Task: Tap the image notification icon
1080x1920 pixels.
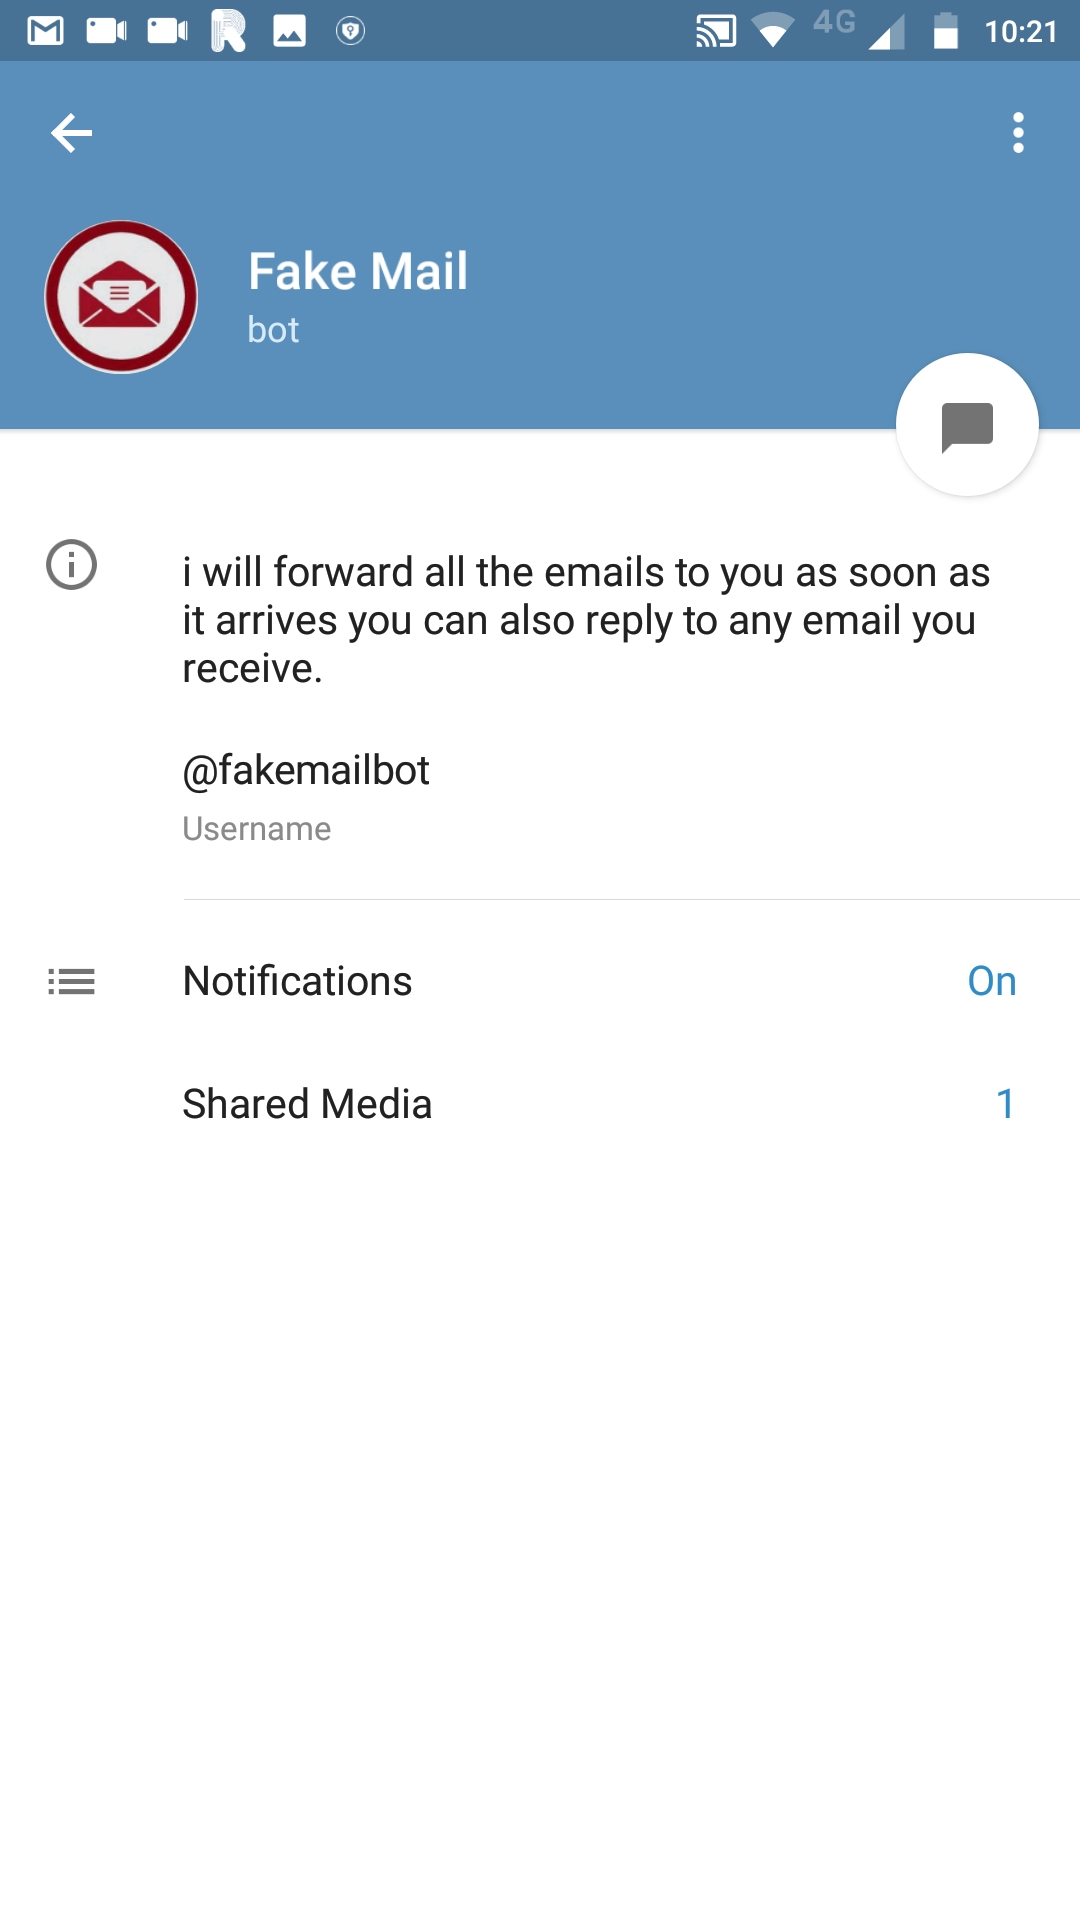Action: point(290,31)
